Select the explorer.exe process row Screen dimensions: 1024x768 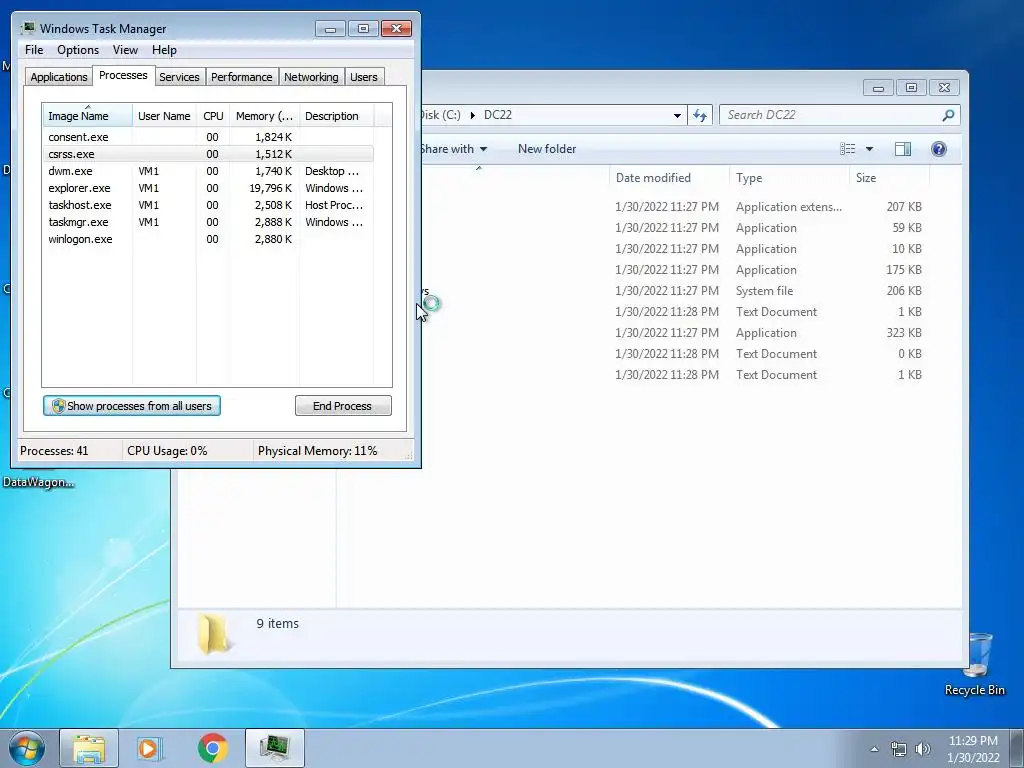point(208,188)
